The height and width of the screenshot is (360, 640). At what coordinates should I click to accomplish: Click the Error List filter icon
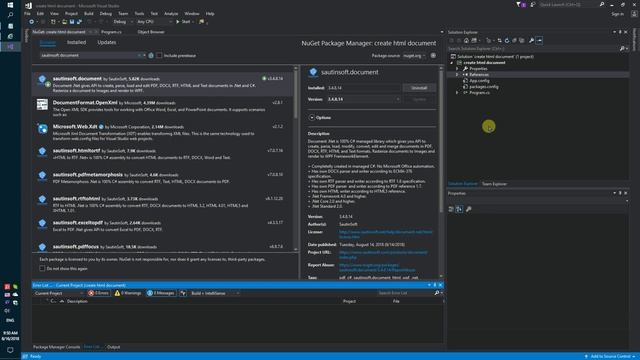point(183,293)
